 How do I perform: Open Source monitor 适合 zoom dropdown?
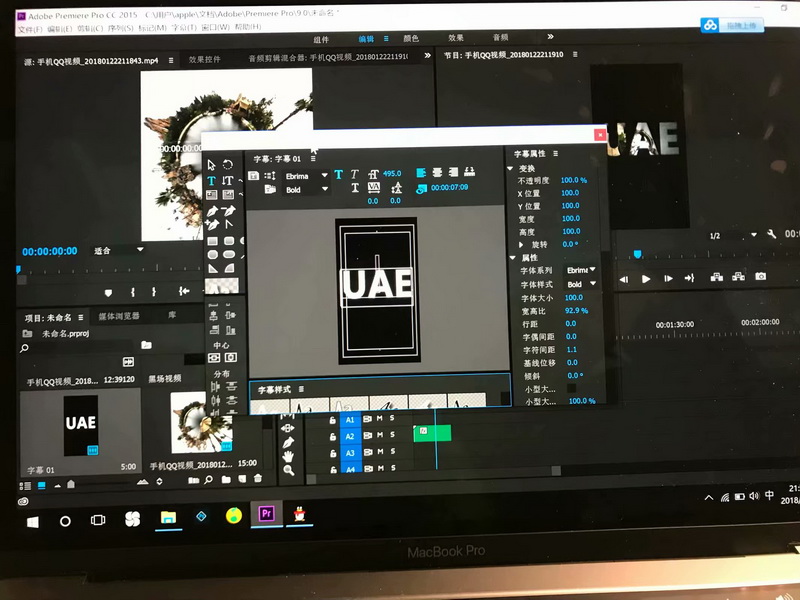tap(118, 250)
